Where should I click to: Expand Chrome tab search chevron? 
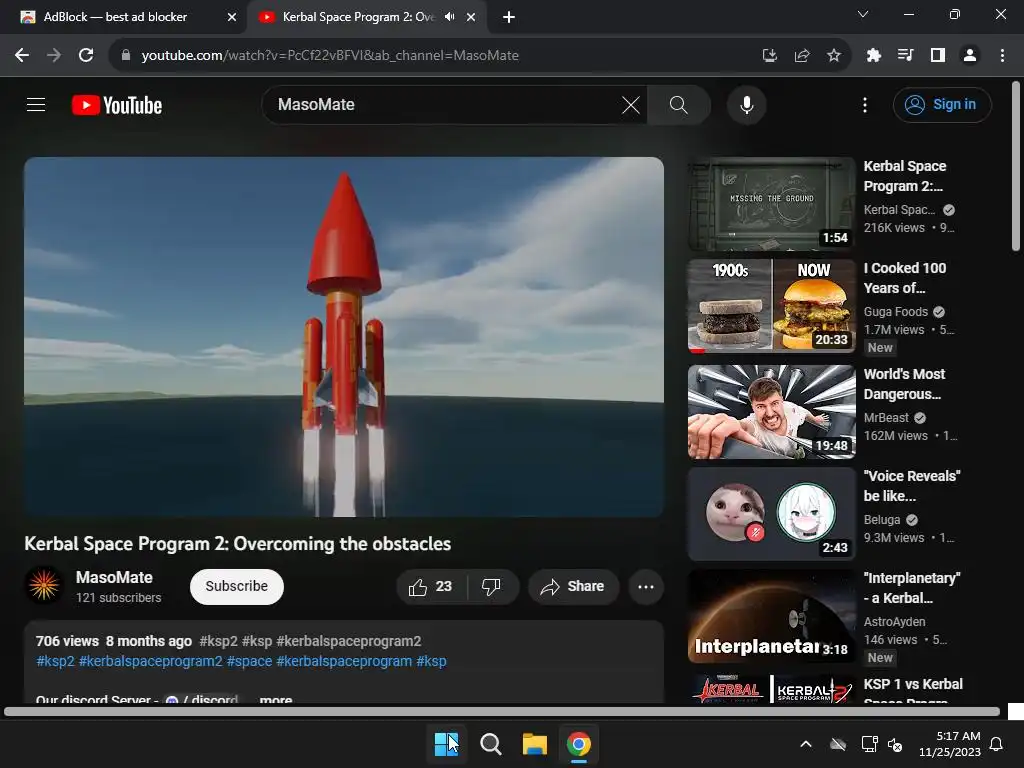tap(863, 14)
